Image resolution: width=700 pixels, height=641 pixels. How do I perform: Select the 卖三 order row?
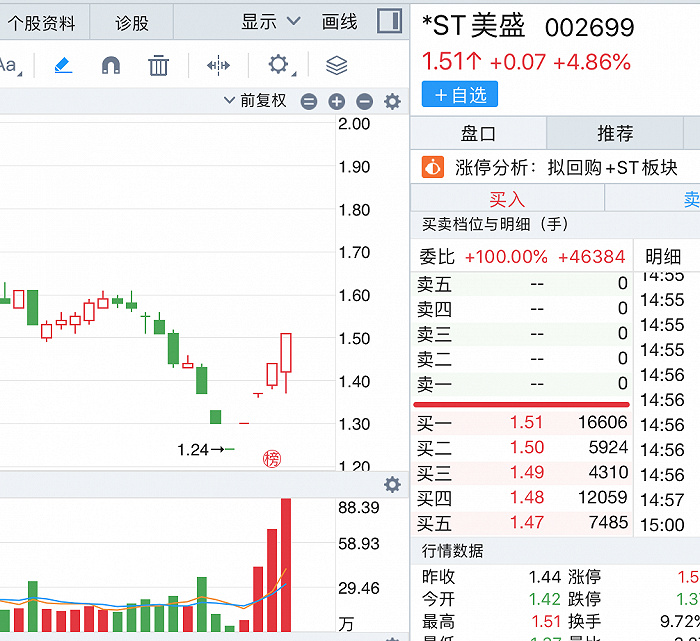click(521, 333)
